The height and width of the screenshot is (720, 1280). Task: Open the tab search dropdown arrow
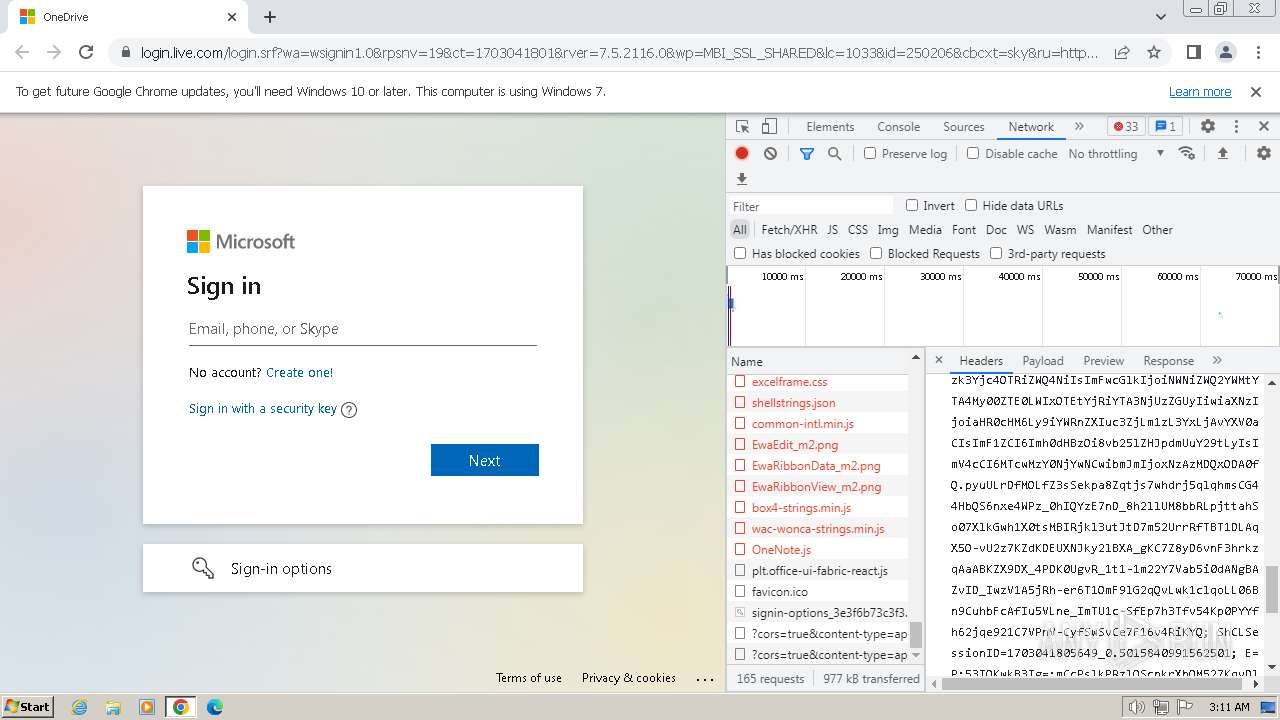(x=1161, y=17)
